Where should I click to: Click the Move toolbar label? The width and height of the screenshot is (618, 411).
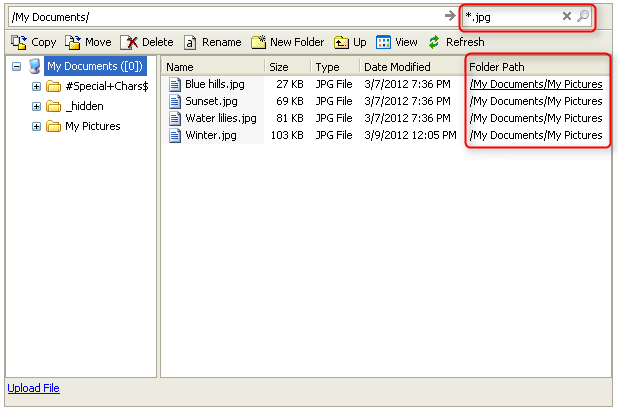coord(98,42)
